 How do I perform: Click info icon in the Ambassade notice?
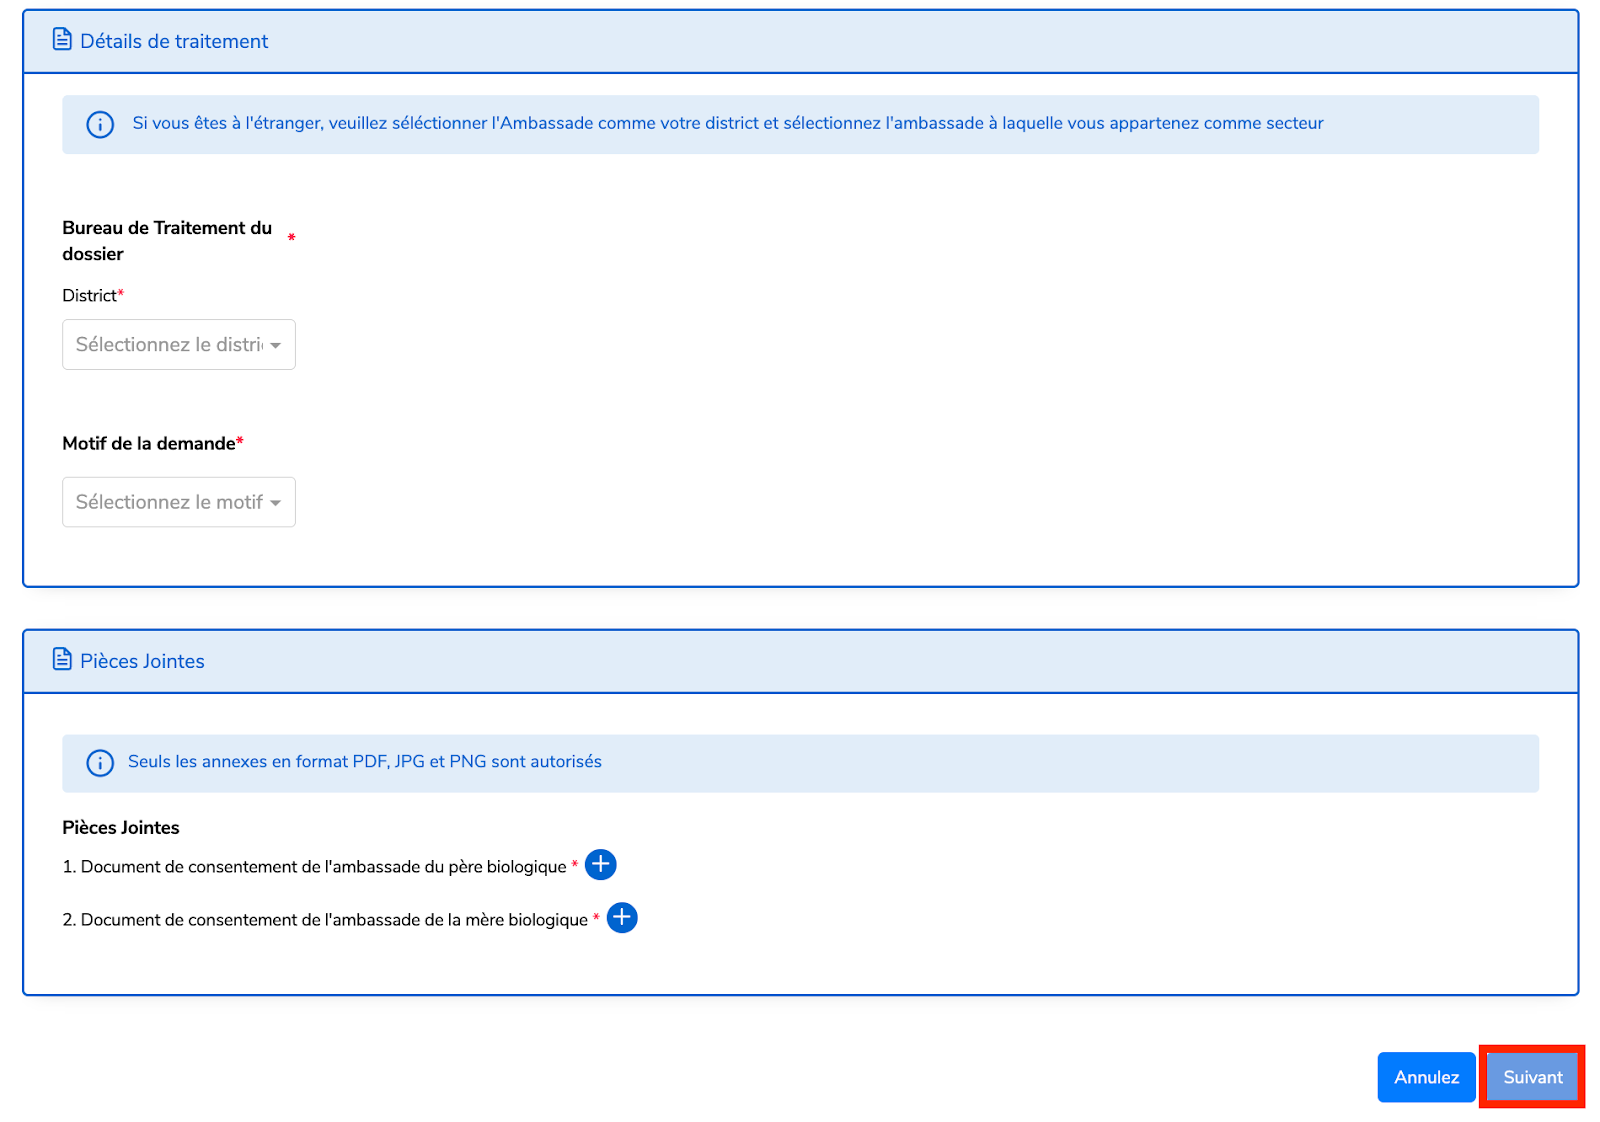point(100,124)
